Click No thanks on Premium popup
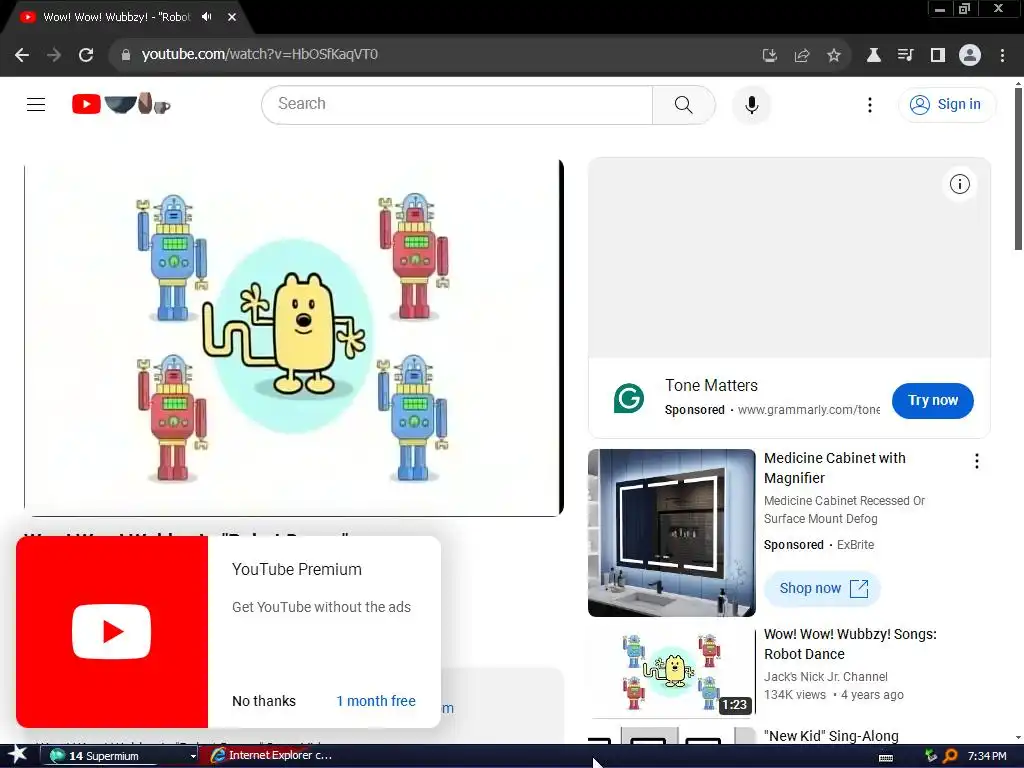 point(264,701)
